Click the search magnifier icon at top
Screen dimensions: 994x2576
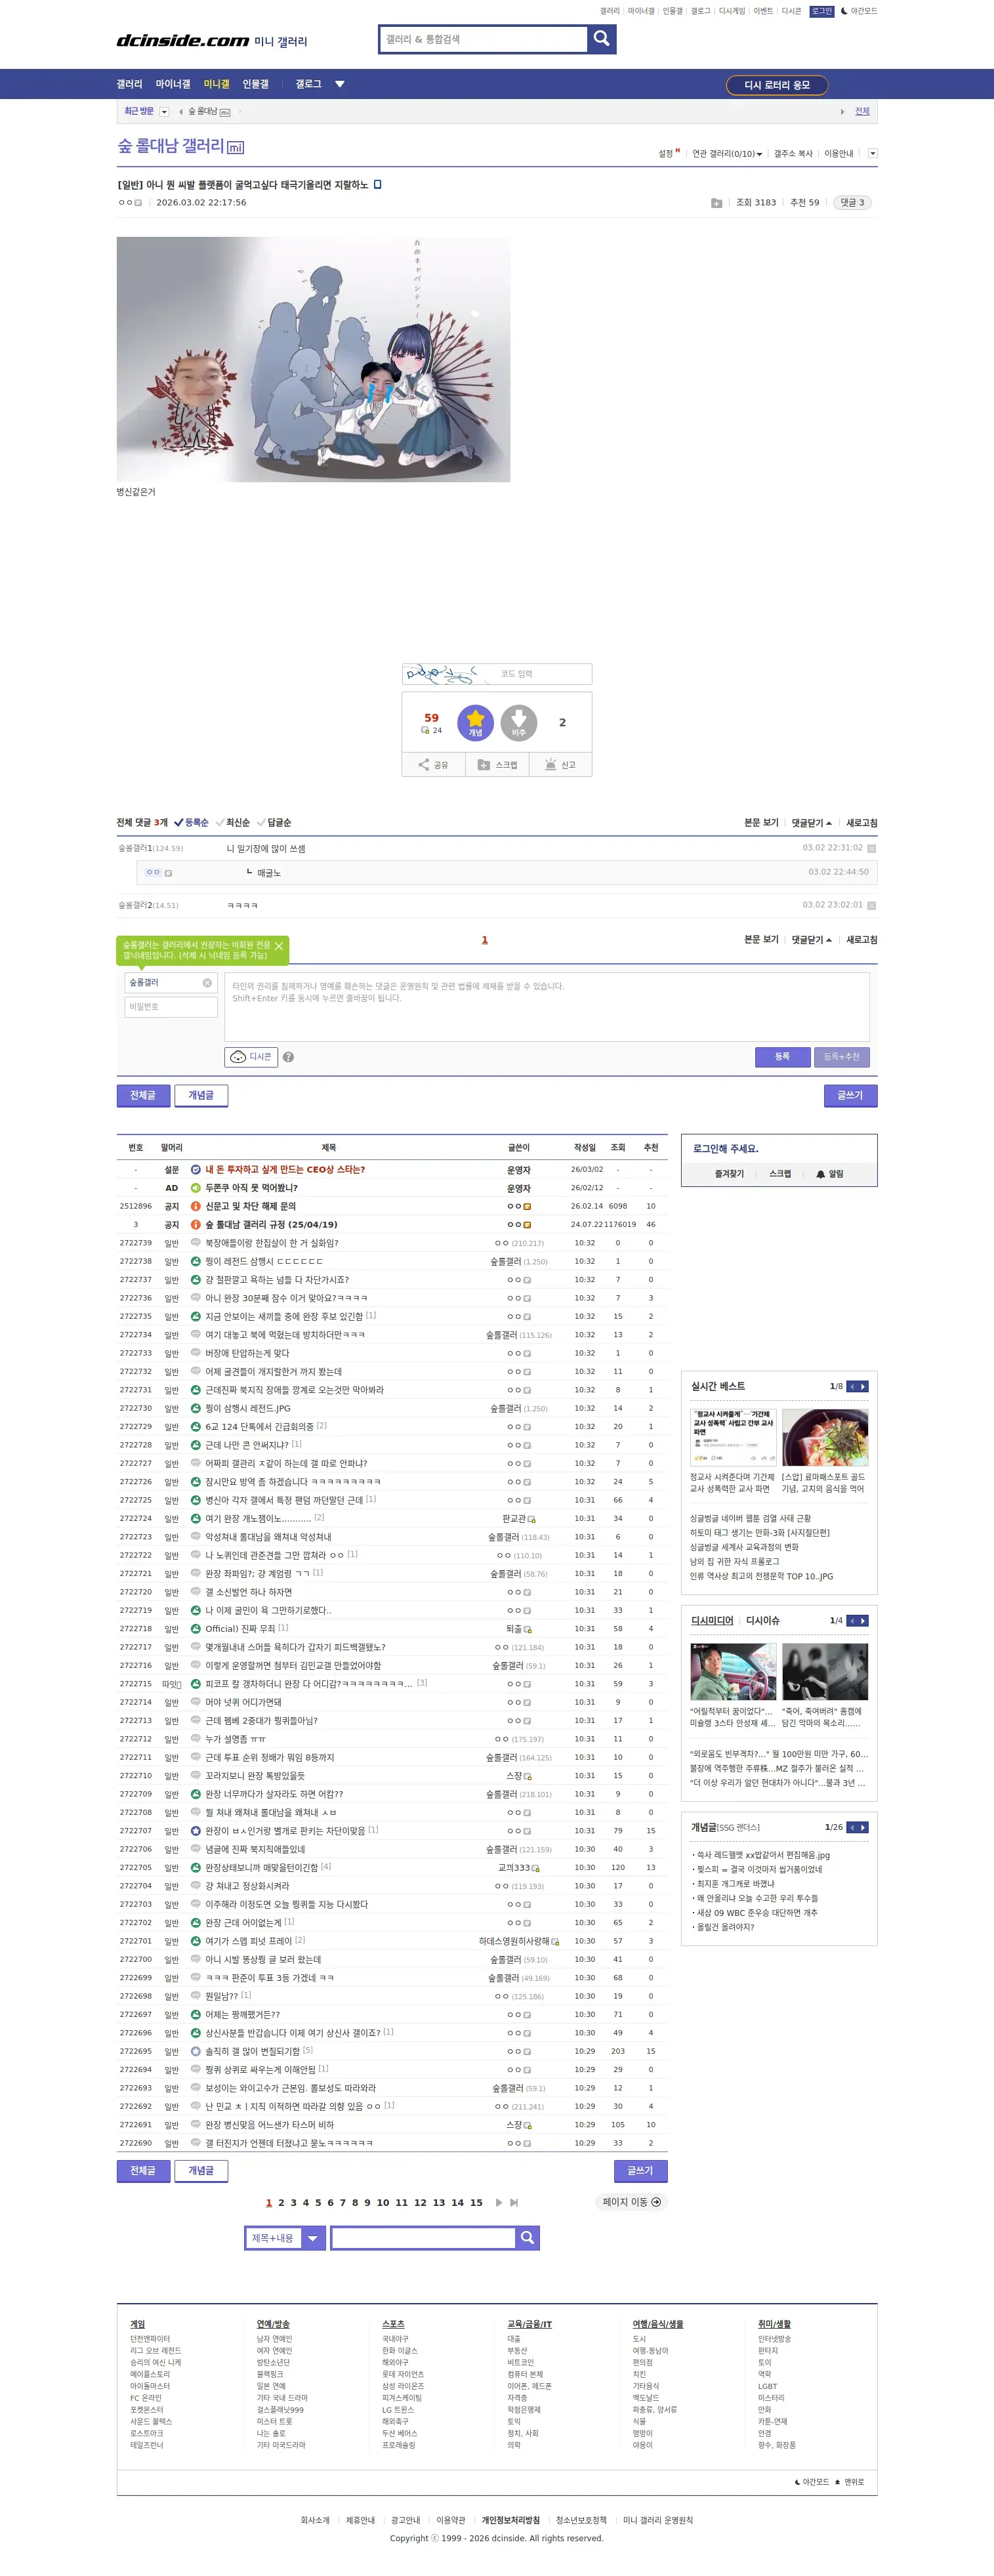coord(601,39)
